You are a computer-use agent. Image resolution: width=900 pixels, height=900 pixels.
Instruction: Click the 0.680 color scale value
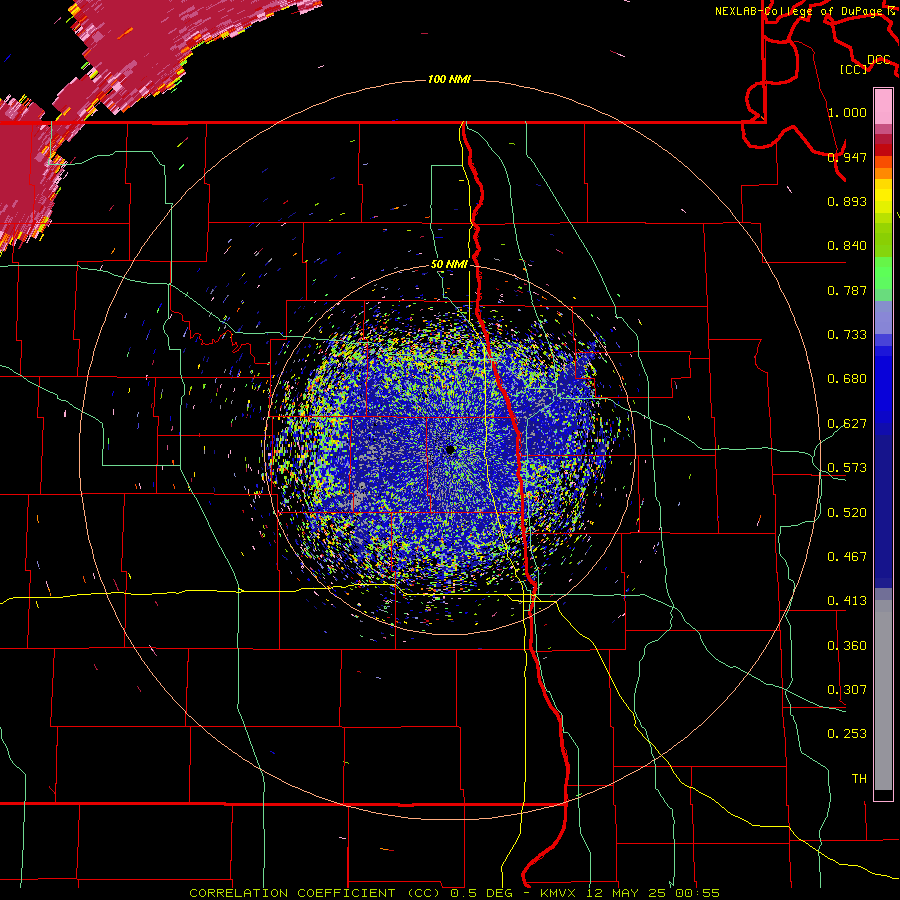click(847, 379)
